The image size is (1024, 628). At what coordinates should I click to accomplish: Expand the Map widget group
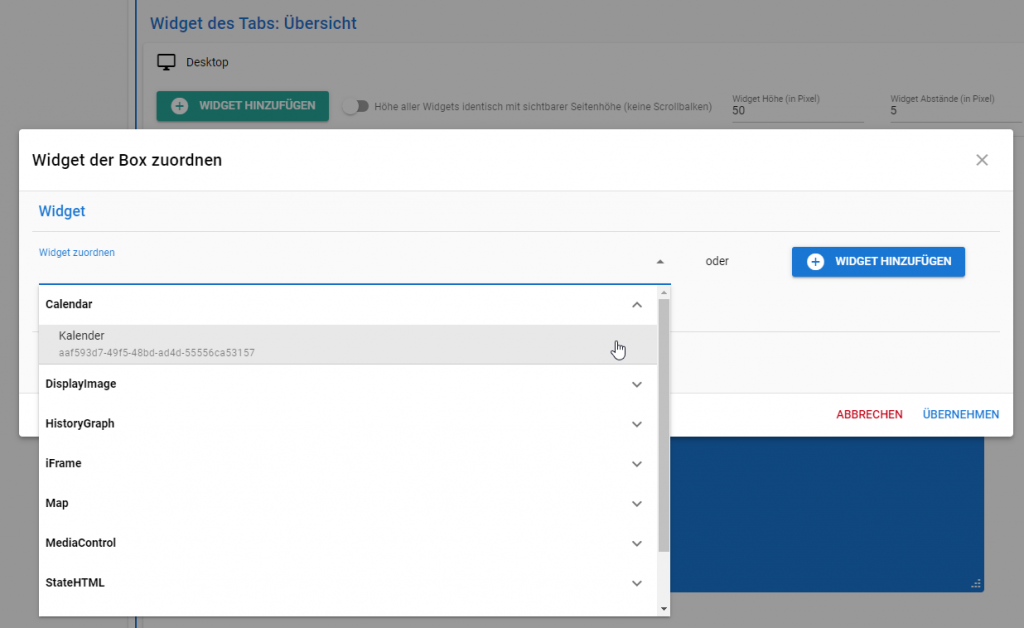point(637,504)
